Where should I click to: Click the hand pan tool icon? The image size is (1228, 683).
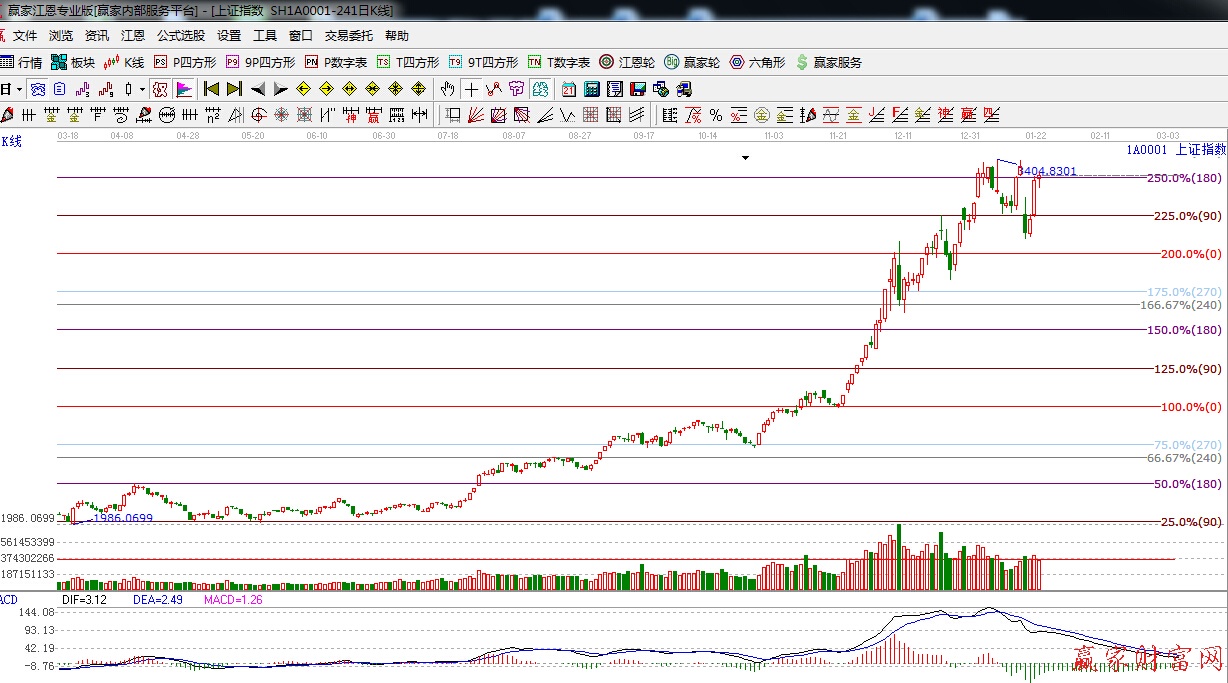click(x=448, y=89)
